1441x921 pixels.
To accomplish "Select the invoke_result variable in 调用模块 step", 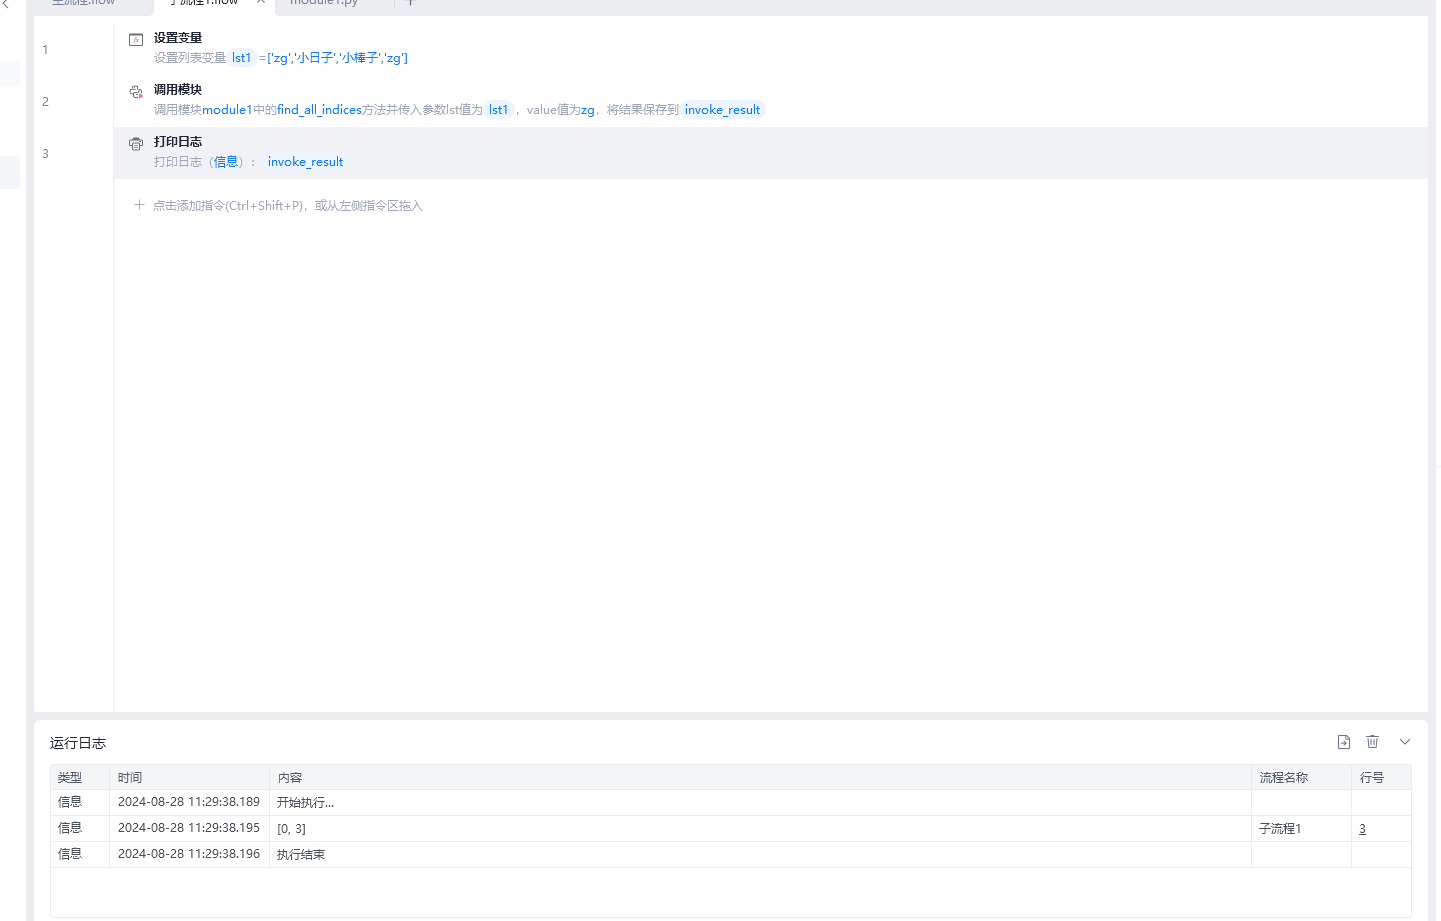I will pyautogui.click(x=723, y=110).
